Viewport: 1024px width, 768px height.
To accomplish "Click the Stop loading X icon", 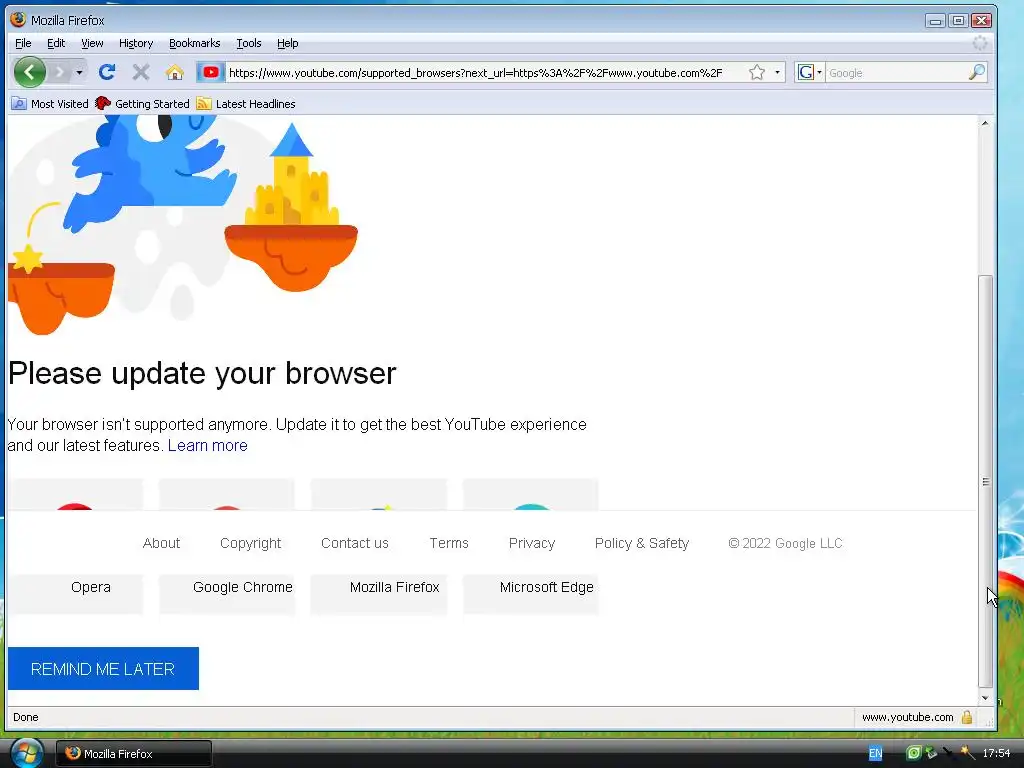I will (140, 72).
